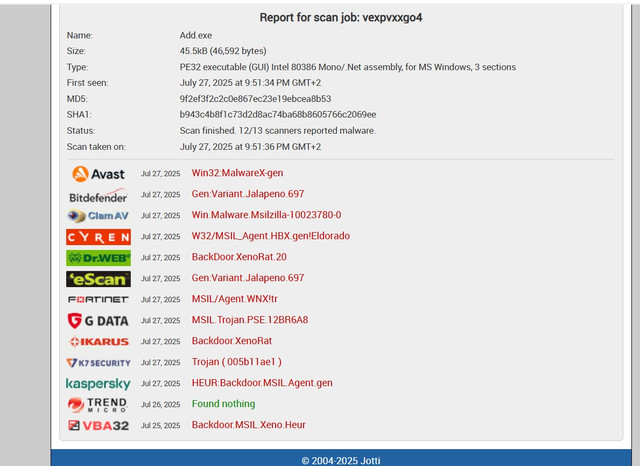Click the SHA1 hash value
This screenshot has width=640, height=466.
click(278, 115)
